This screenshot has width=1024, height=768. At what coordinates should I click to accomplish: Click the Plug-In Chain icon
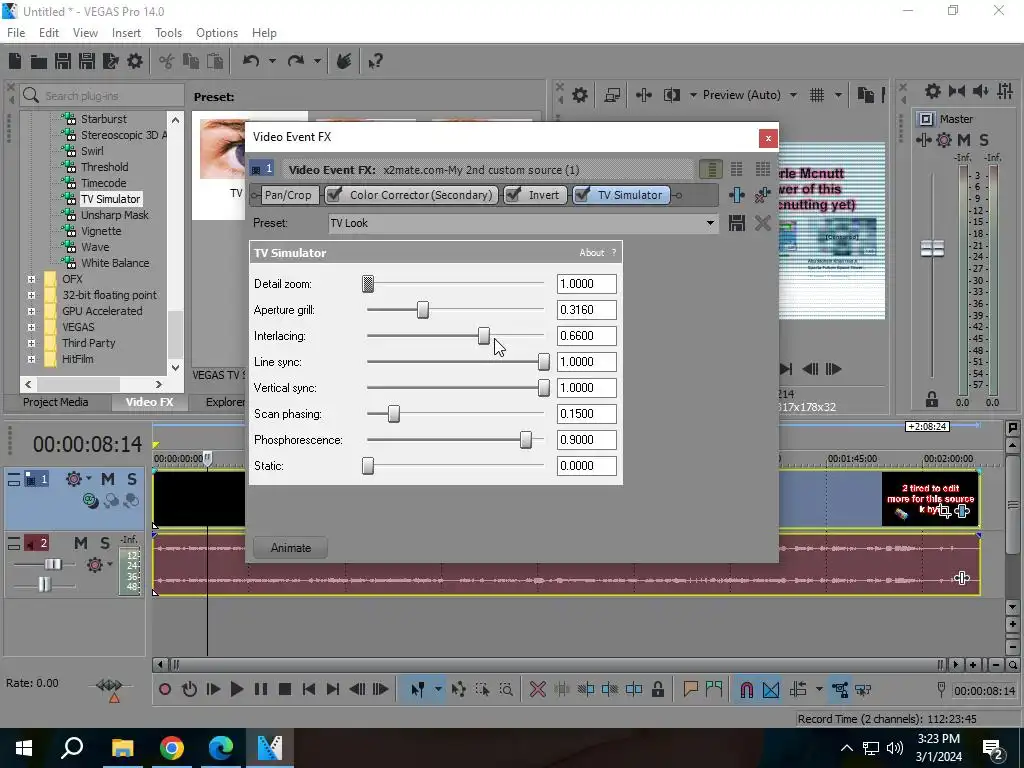pos(737,195)
